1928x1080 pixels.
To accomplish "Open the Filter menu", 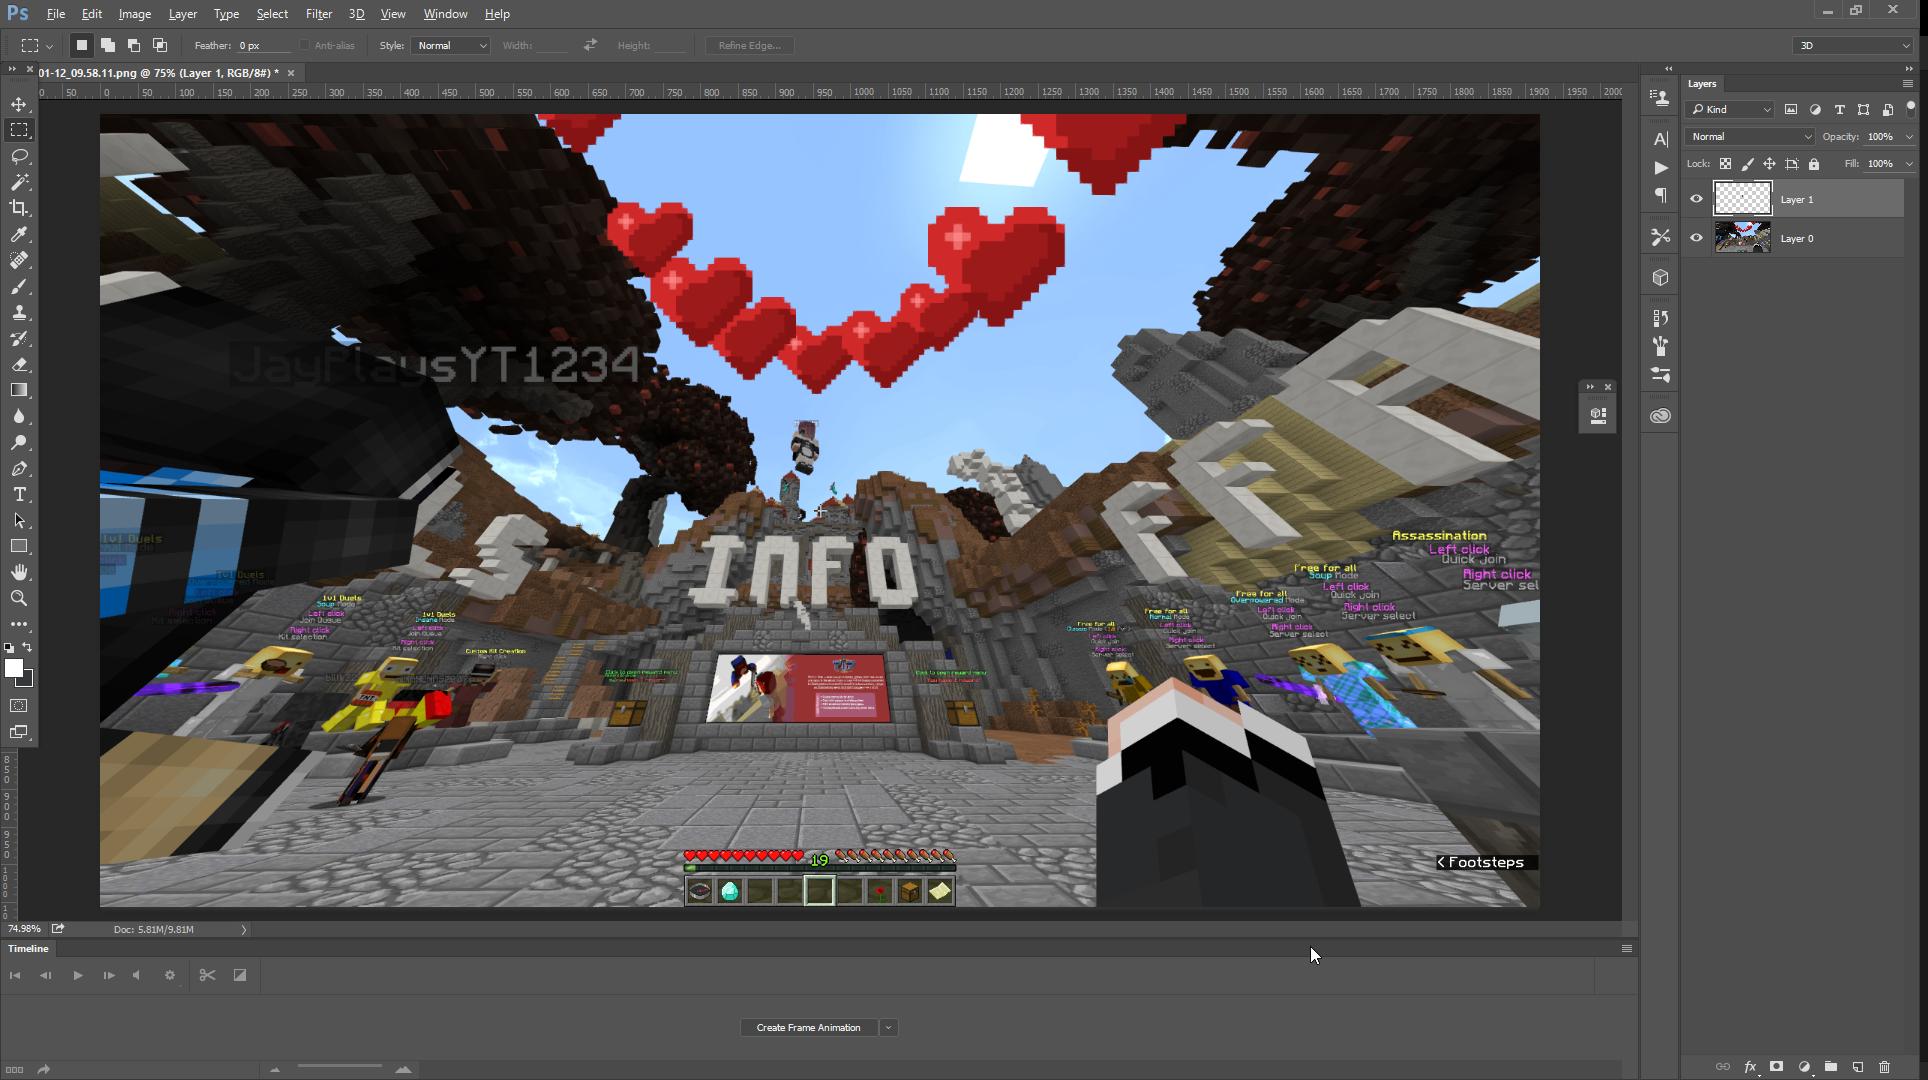I will pos(319,14).
